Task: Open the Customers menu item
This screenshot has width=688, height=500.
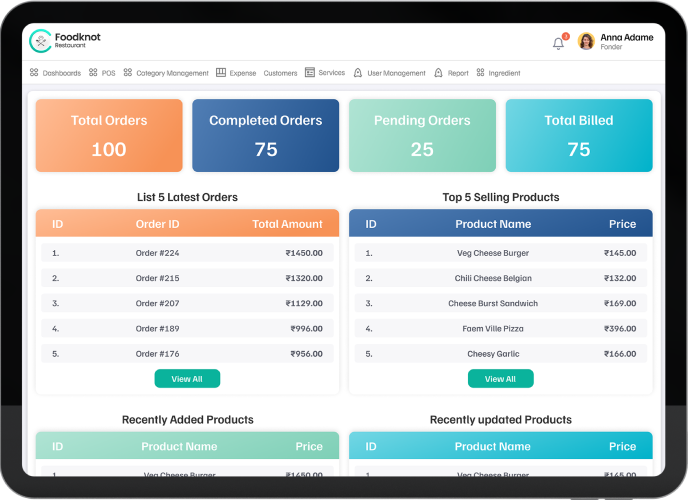Action: [x=280, y=73]
